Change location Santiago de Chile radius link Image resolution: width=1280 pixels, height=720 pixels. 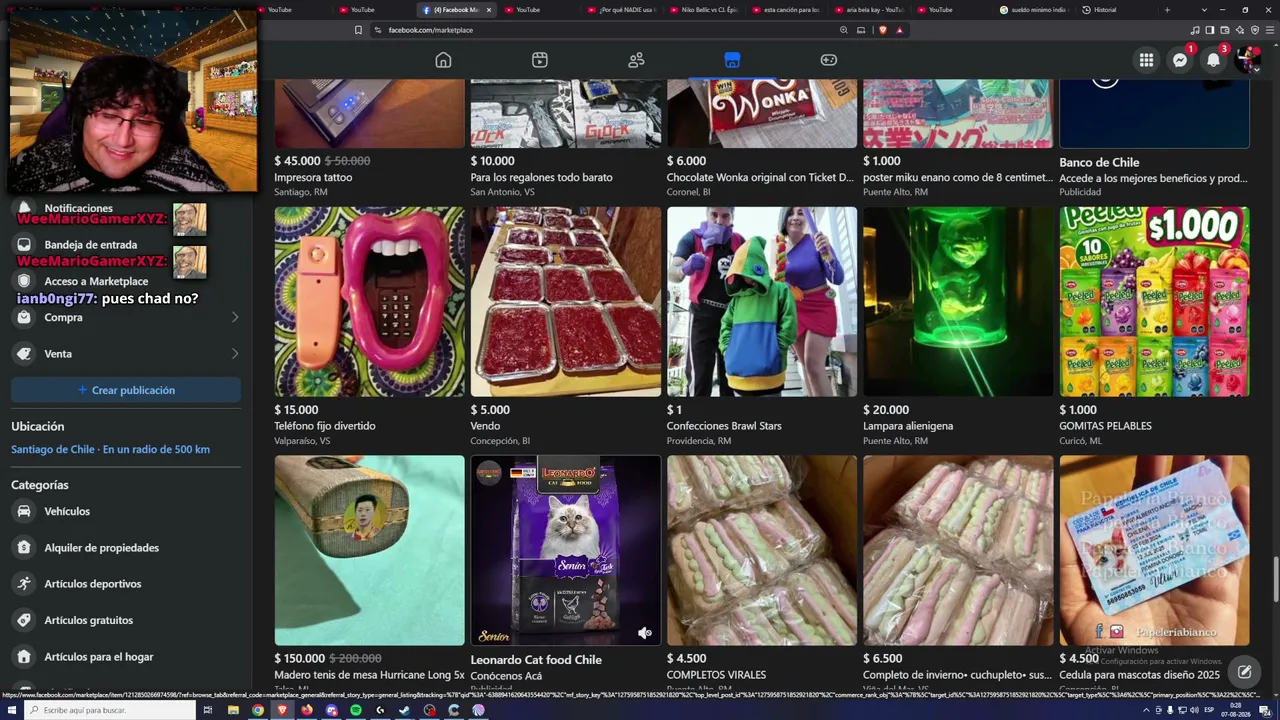coord(110,450)
